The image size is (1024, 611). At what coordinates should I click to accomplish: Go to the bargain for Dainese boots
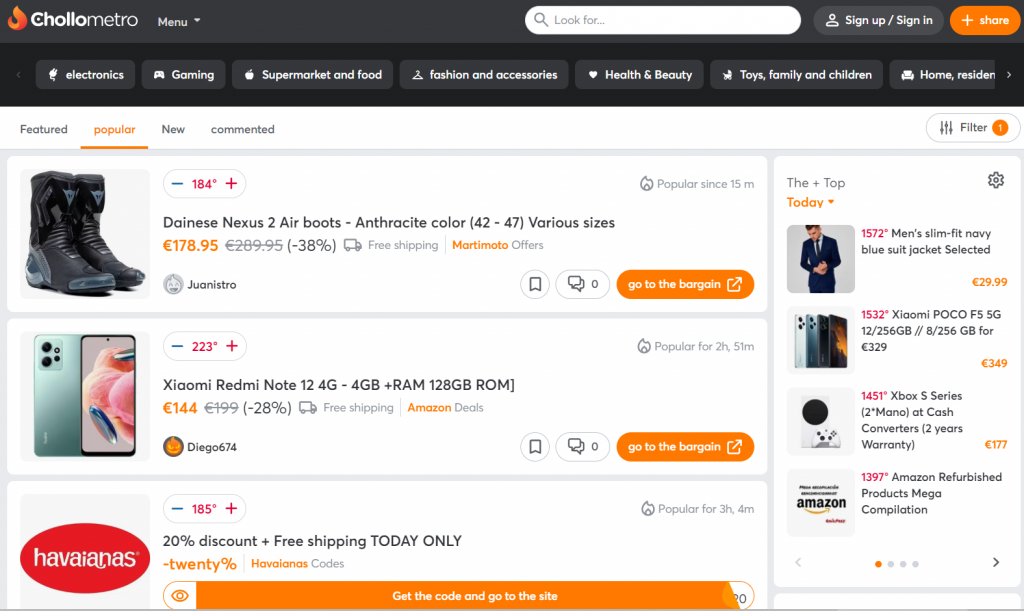685,285
